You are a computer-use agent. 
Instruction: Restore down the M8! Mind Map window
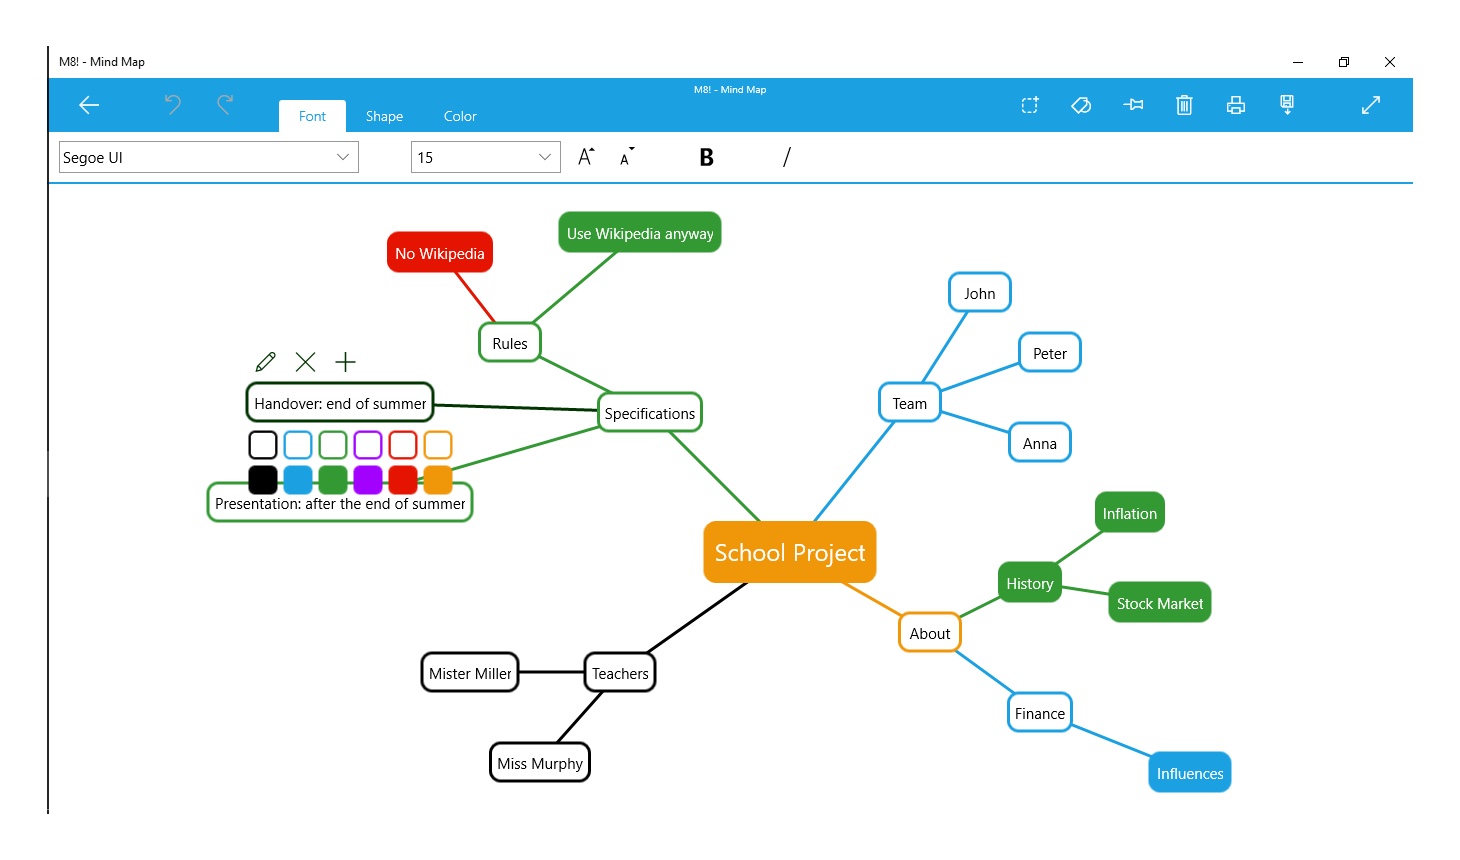pyautogui.click(x=1344, y=62)
